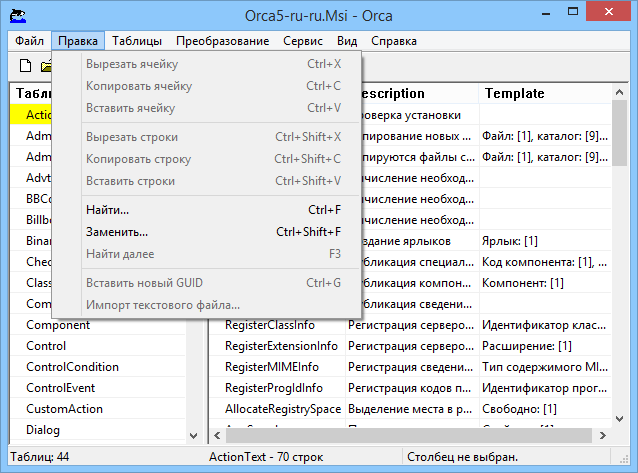This screenshot has height=473, width=638.
Task: Select the CustomAction table
Action: (64, 409)
